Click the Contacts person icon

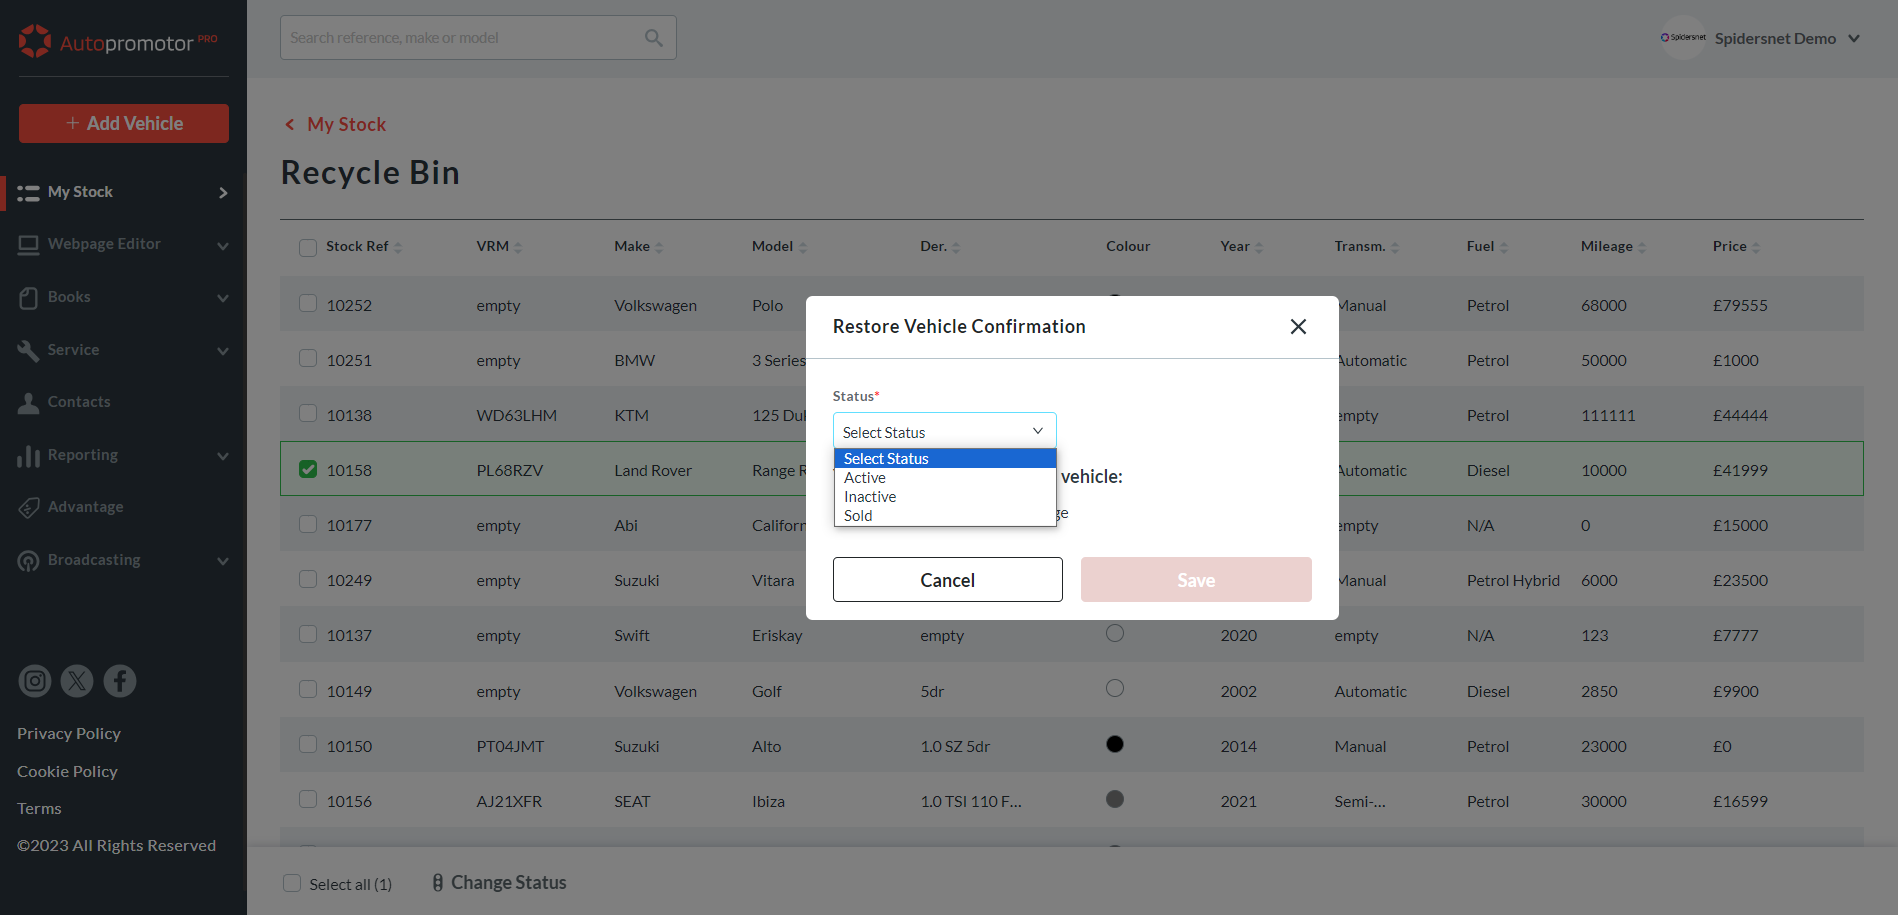[x=28, y=402]
